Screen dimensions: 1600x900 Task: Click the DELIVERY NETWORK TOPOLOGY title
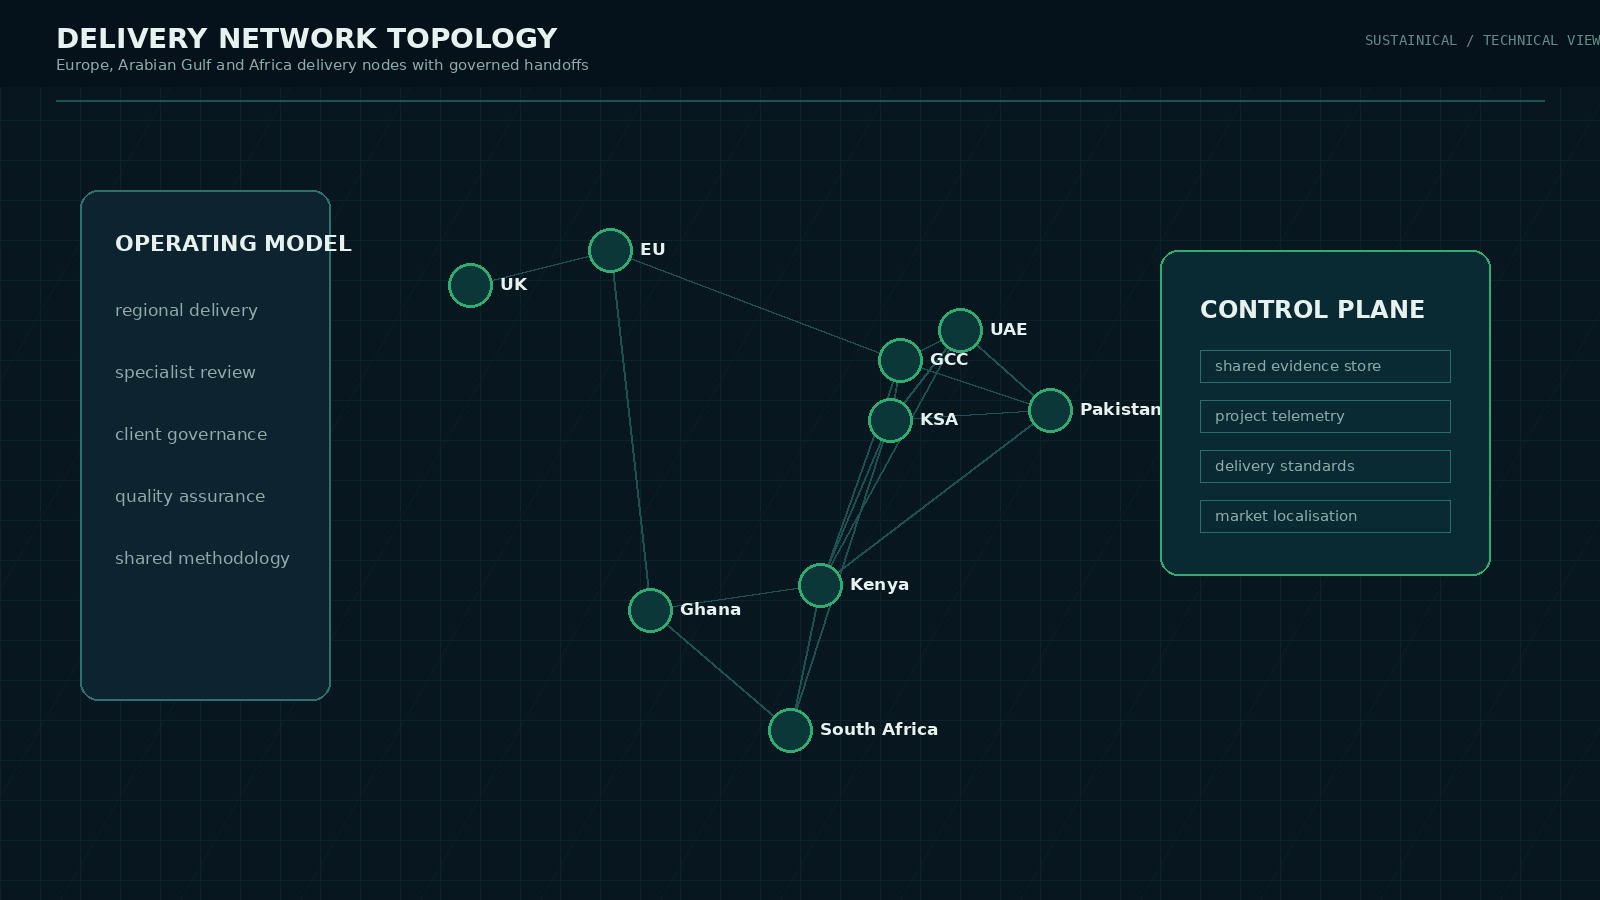coord(307,38)
